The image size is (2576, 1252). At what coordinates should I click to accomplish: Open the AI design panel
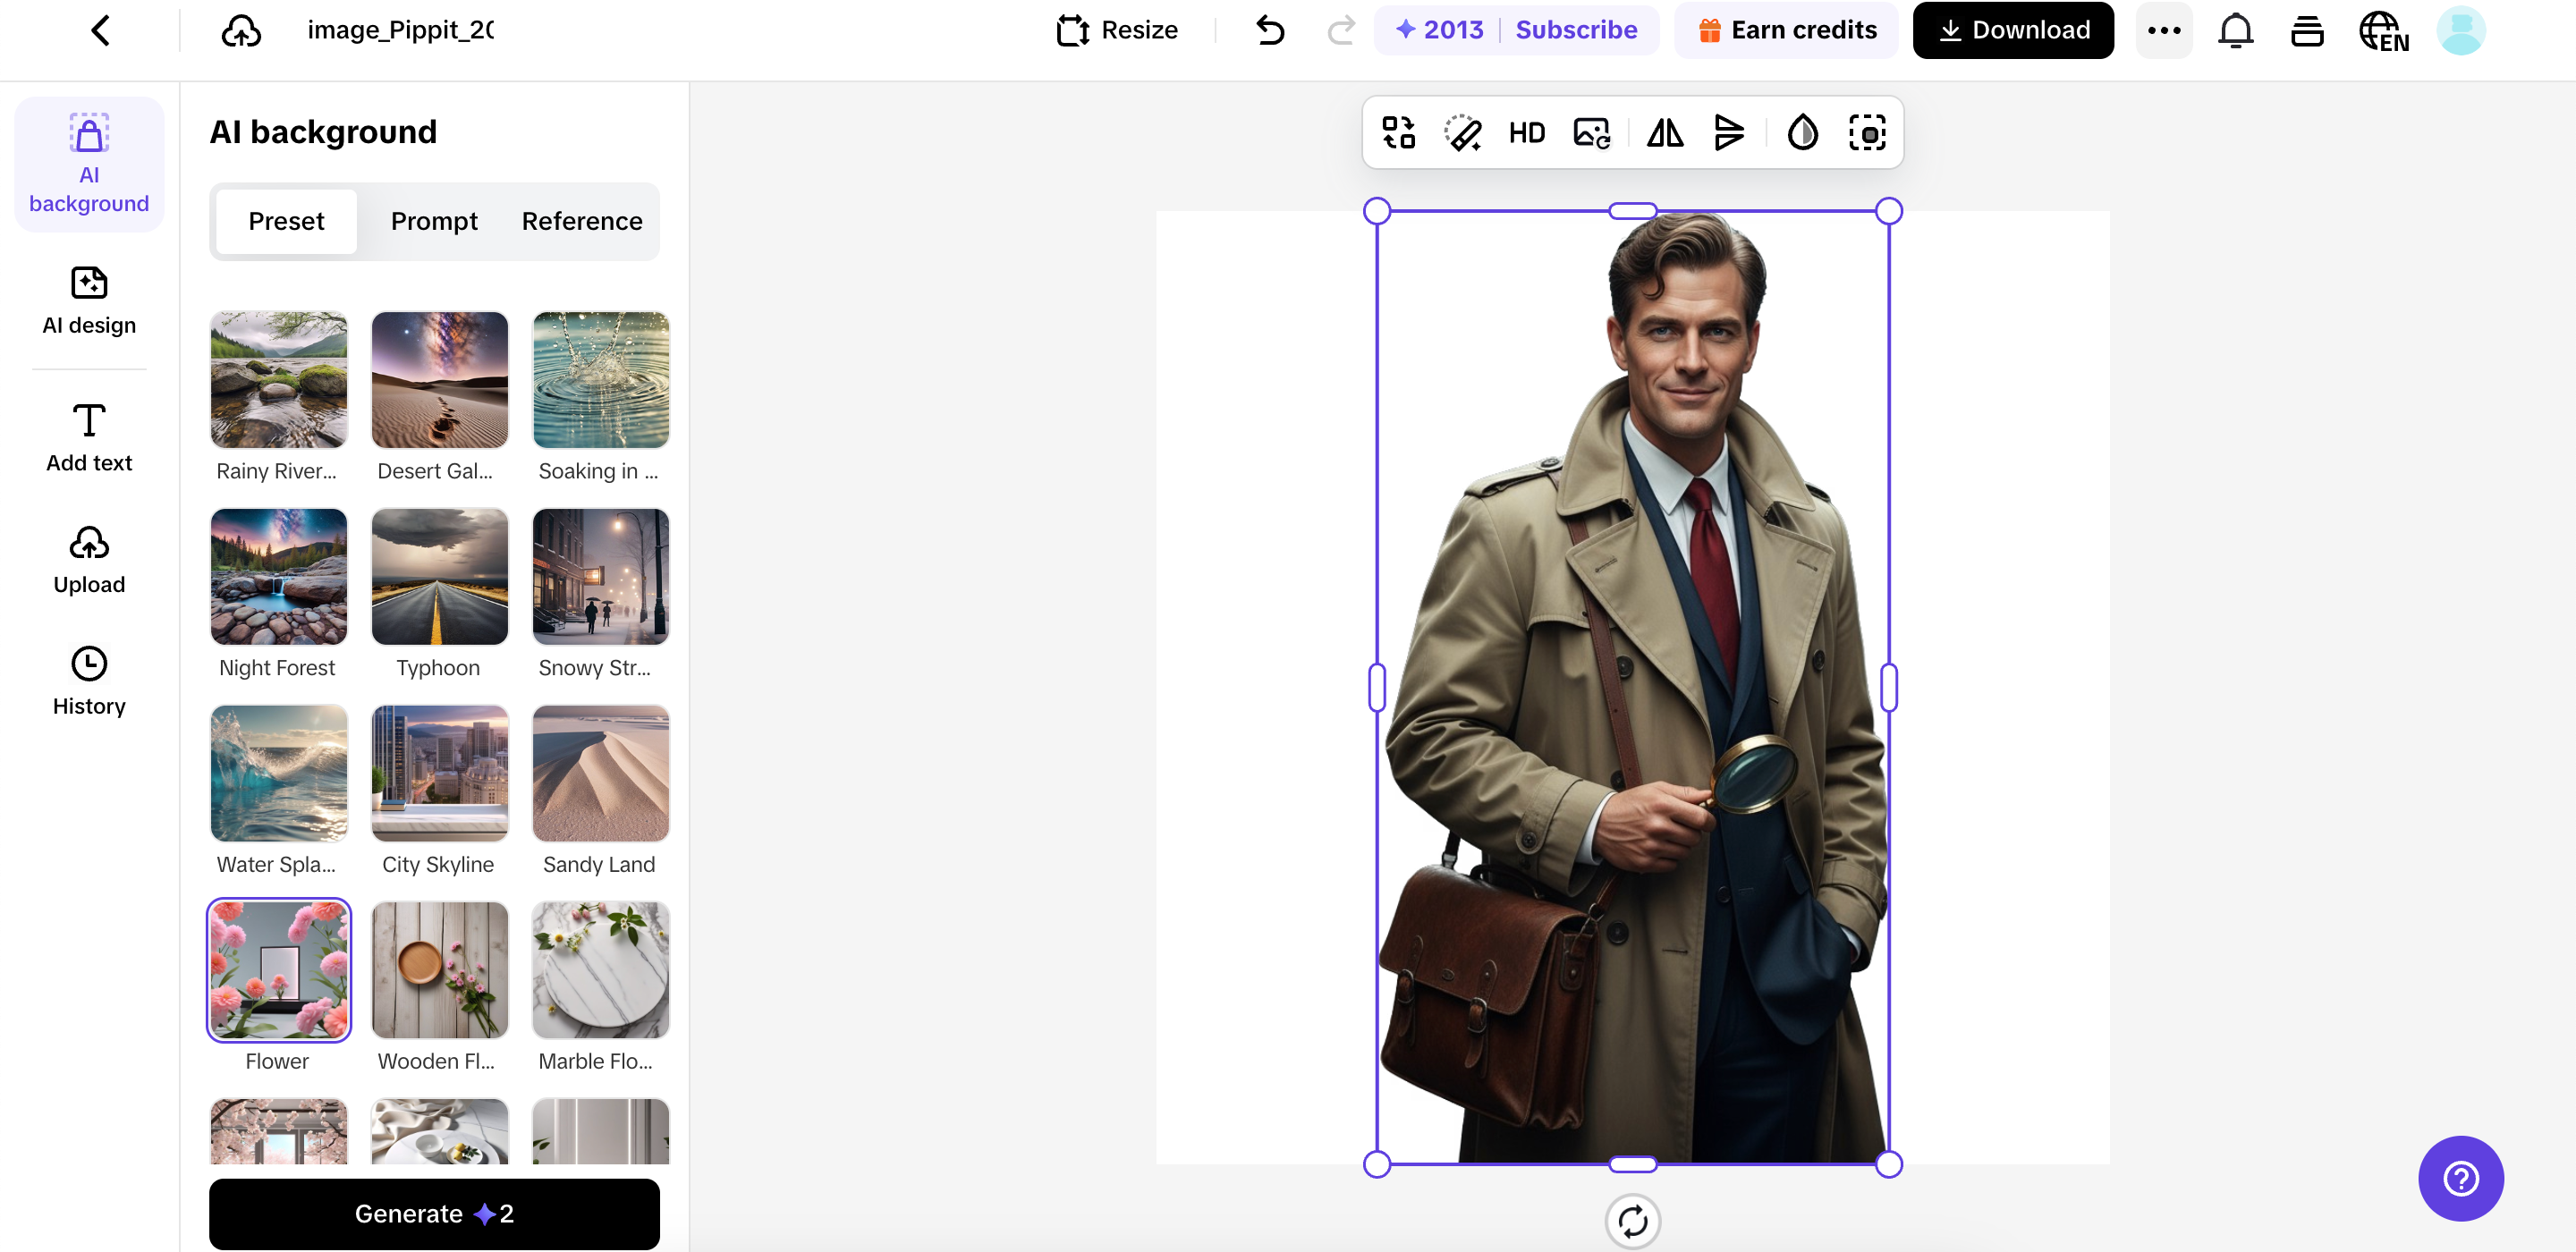(x=88, y=300)
